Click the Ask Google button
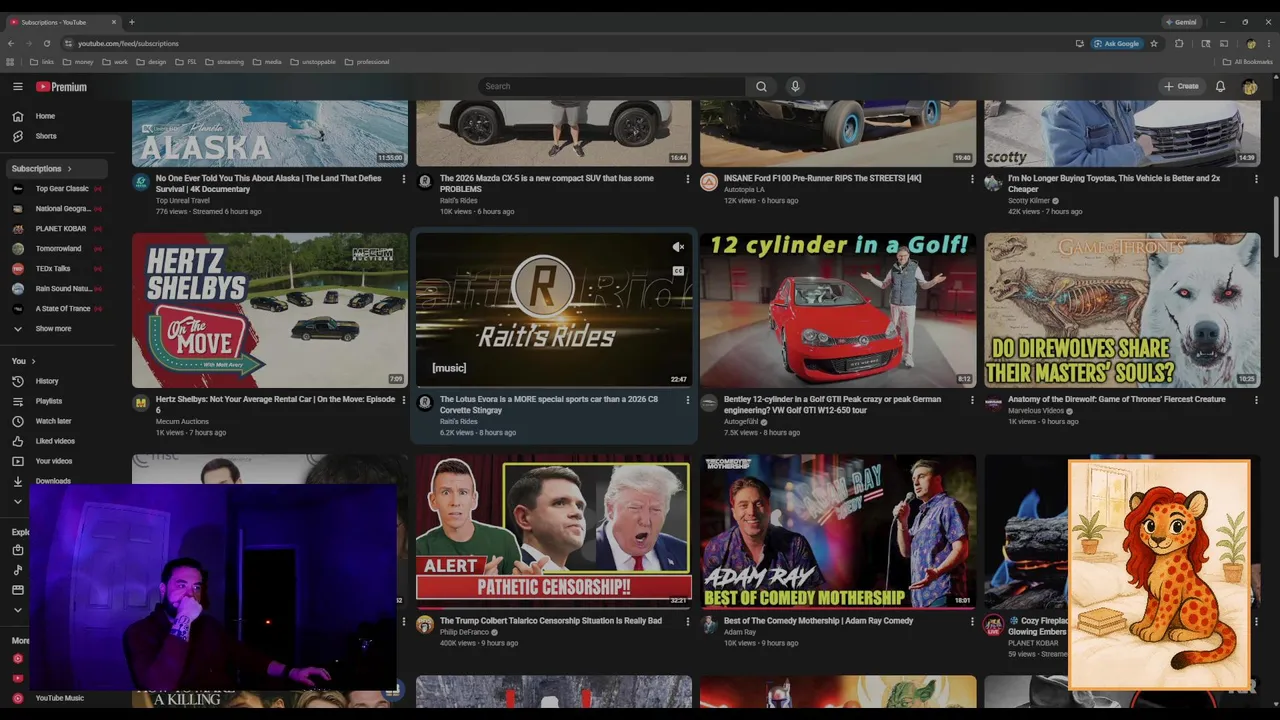The width and height of the screenshot is (1280, 720). [x=1116, y=43]
